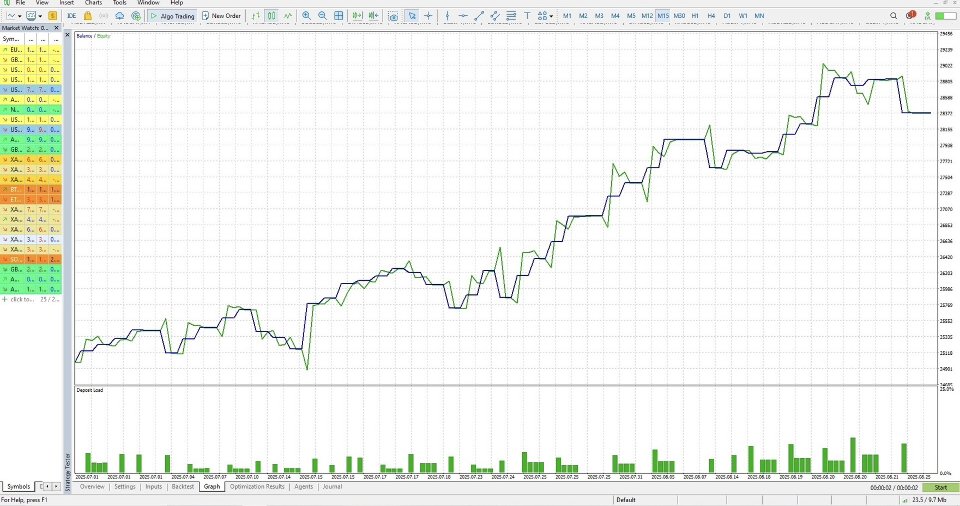Select the ET... symbol row

pyautogui.click(x=31, y=199)
